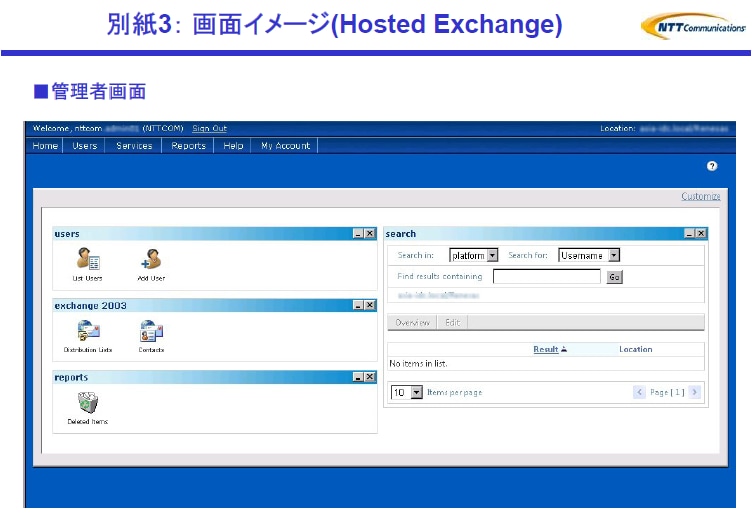Open the Users menu
The height and width of the screenshot is (513, 754).
coord(85,146)
